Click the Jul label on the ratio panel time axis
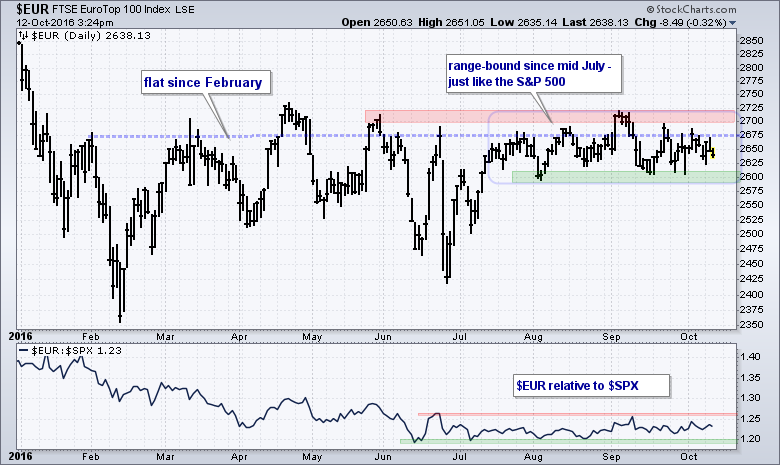The image size is (780, 465). point(460,457)
